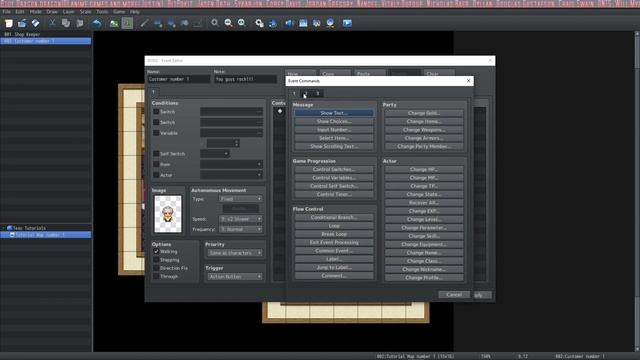Open the movement Speed dropdown
The image size is (640, 360).
(241, 219)
